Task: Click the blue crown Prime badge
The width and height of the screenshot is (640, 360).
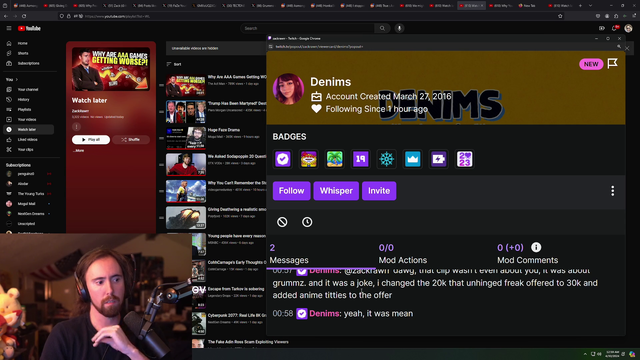Action: pos(413,159)
